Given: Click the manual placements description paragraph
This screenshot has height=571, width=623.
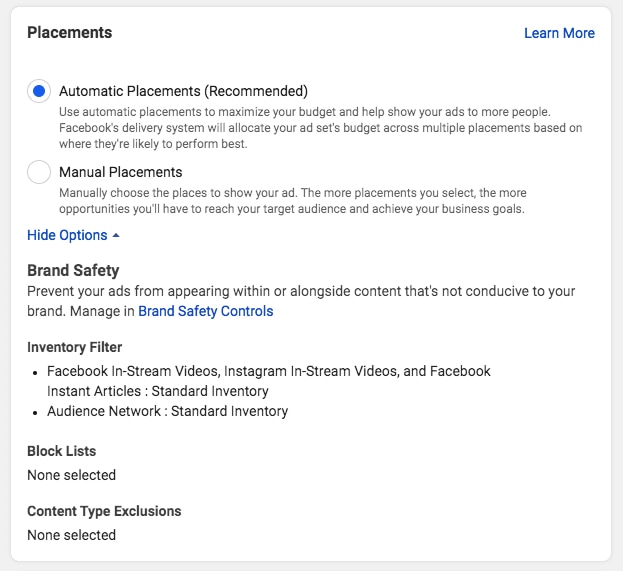Looking at the screenshot, I should [x=292, y=201].
